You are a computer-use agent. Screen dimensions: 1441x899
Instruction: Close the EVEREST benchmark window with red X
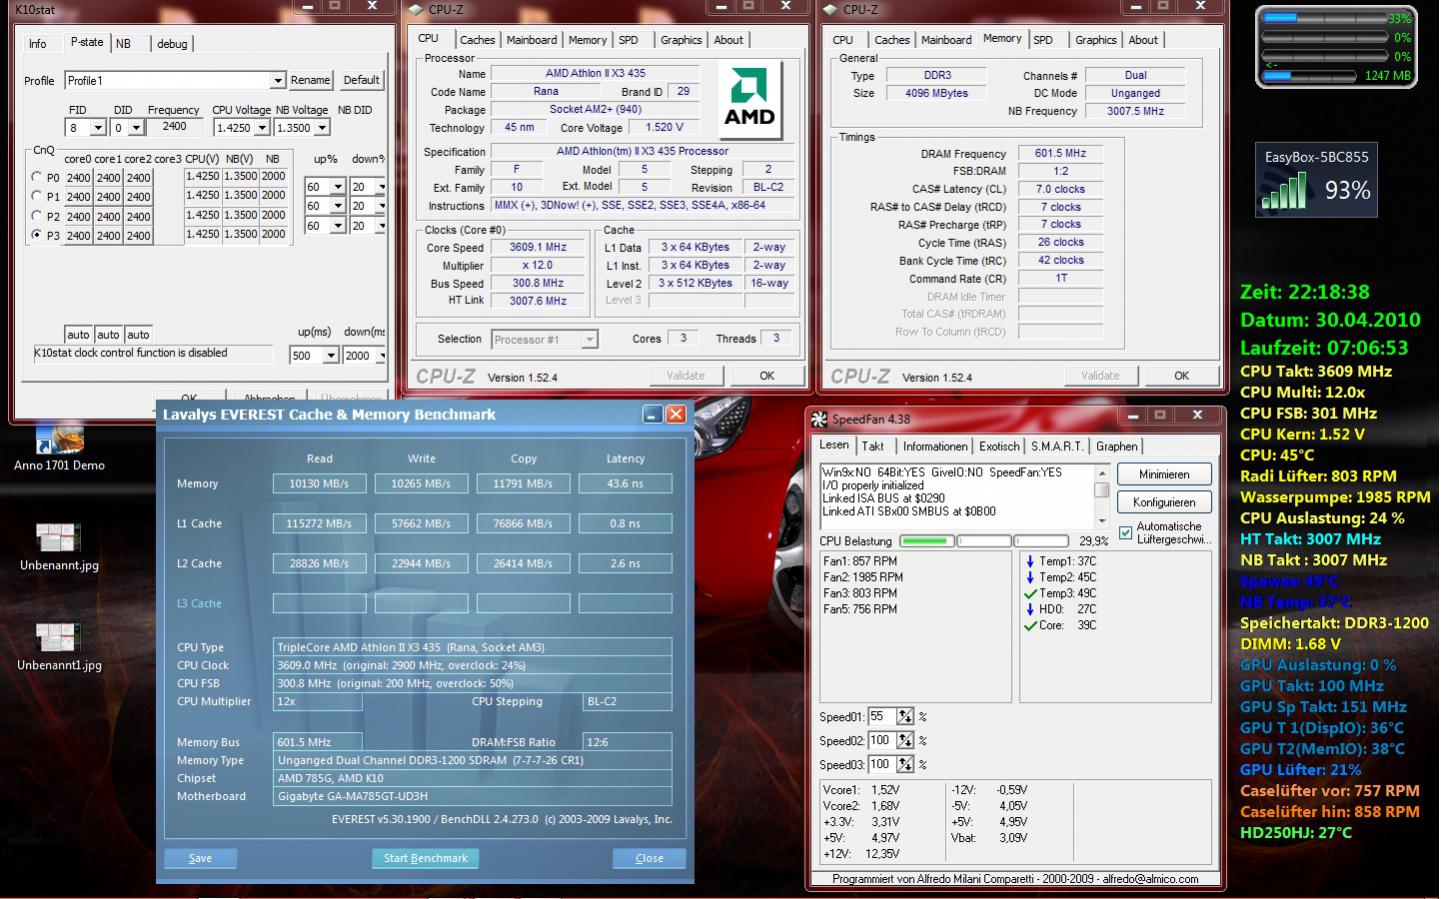tap(676, 414)
